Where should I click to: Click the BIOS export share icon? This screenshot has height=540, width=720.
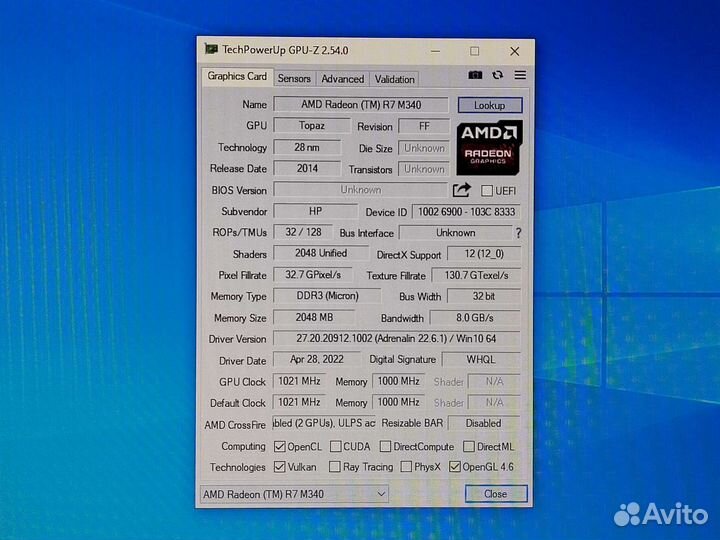point(461,190)
